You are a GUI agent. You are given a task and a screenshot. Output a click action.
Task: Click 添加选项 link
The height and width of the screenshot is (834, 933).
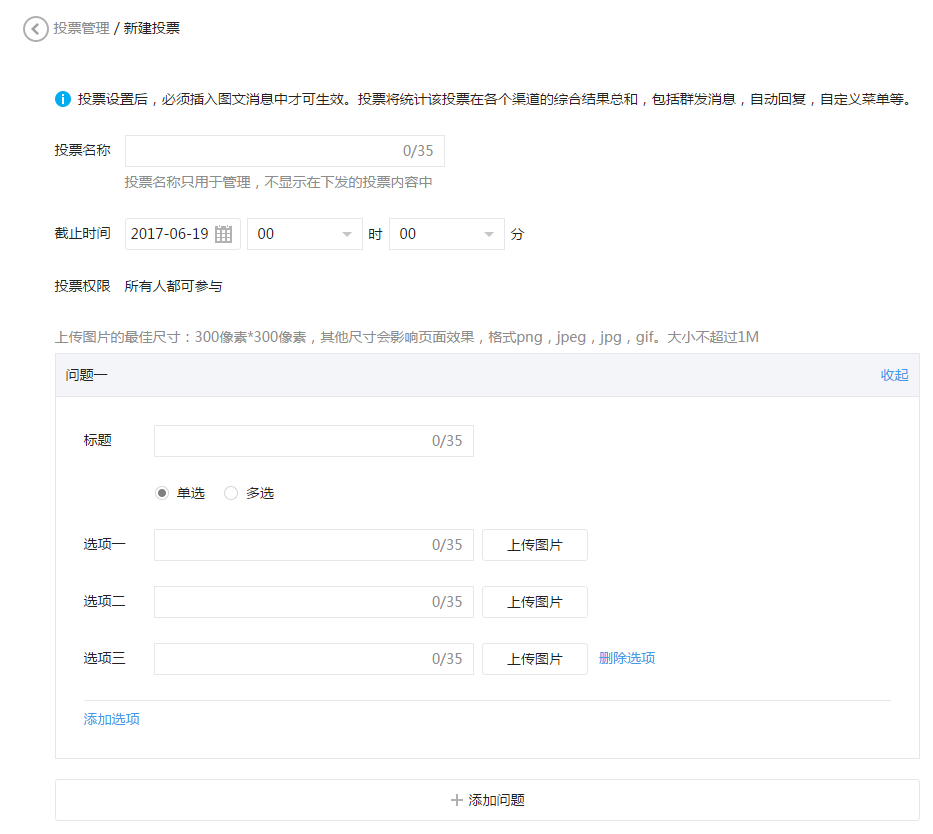coord(111,719)
